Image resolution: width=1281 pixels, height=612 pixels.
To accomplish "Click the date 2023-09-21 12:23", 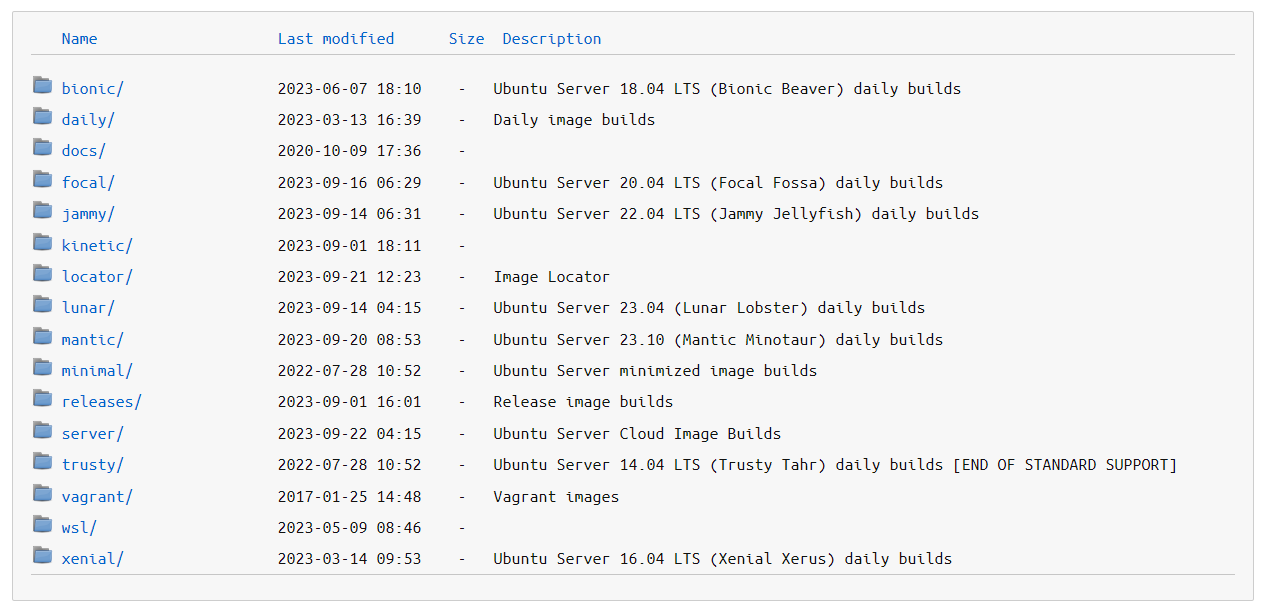I will click(350, 277).
